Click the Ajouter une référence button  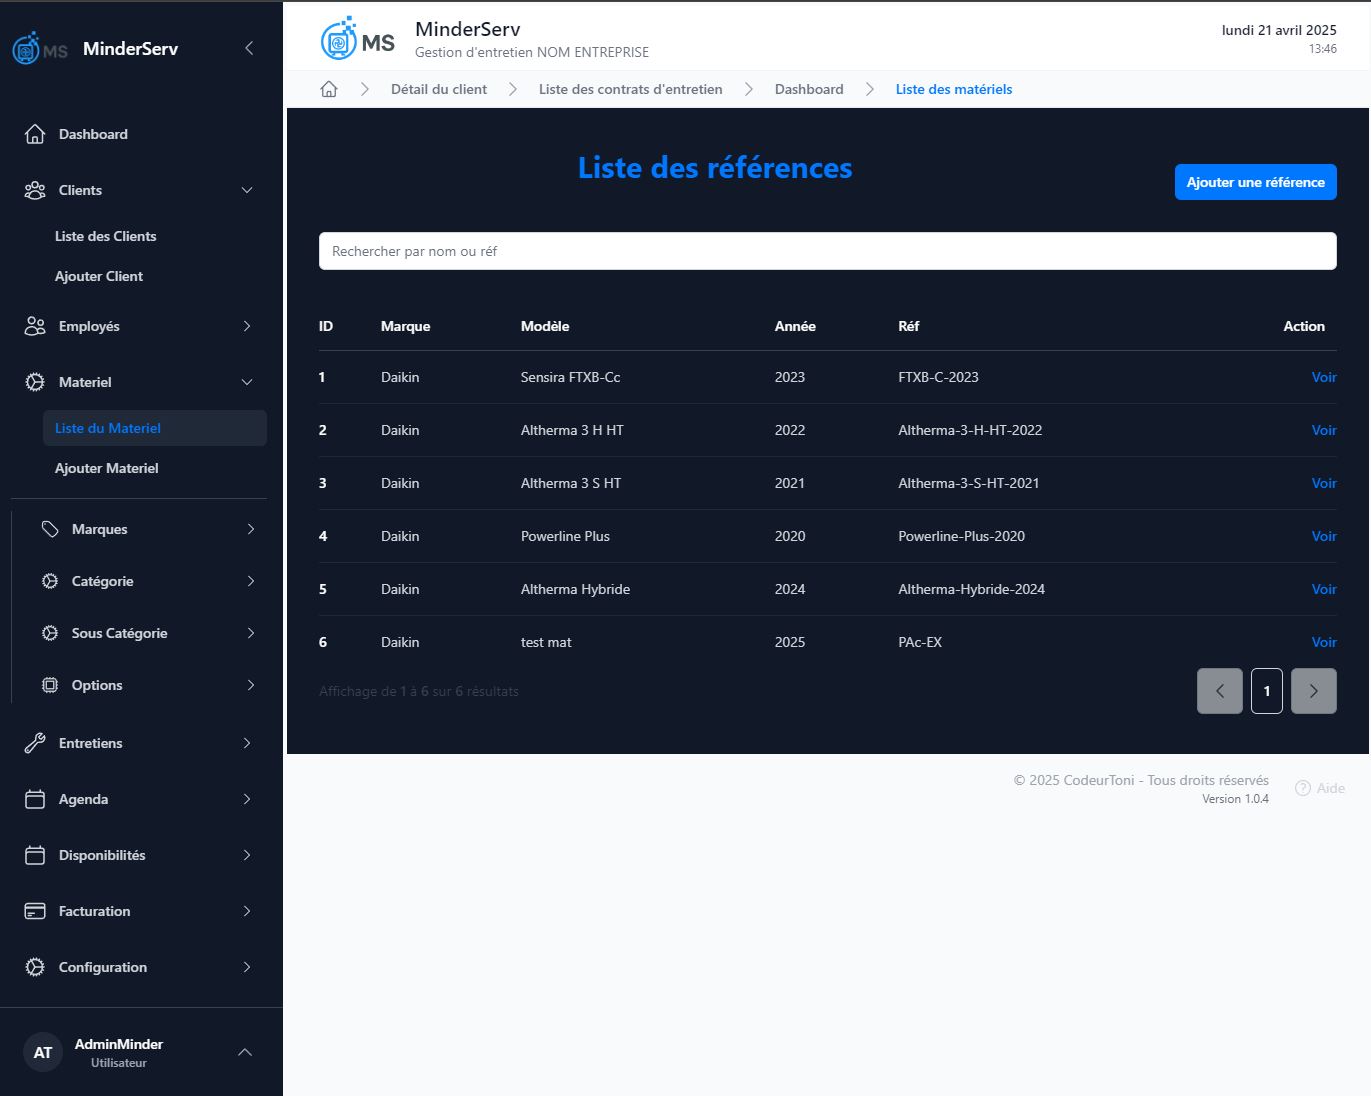click(1255, 182)
